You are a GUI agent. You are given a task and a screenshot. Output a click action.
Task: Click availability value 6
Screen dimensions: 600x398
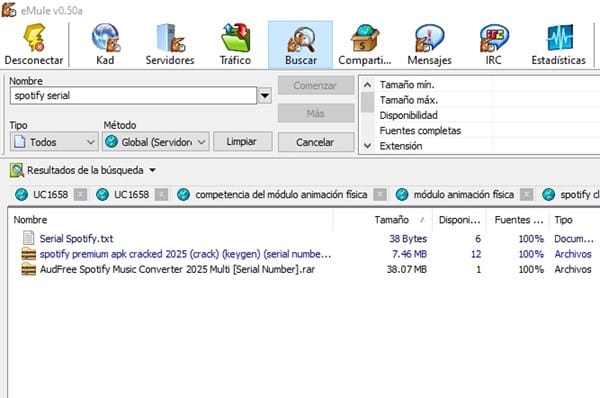[478, 239]
